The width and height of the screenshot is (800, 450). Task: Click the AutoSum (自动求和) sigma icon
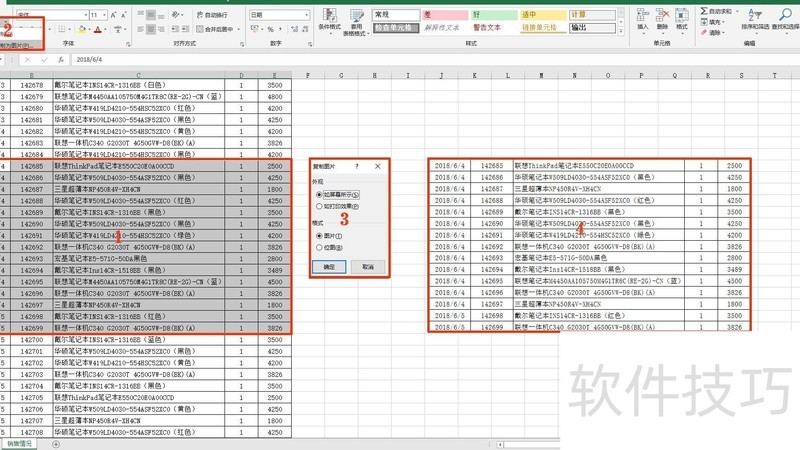(x=704, y=10)
